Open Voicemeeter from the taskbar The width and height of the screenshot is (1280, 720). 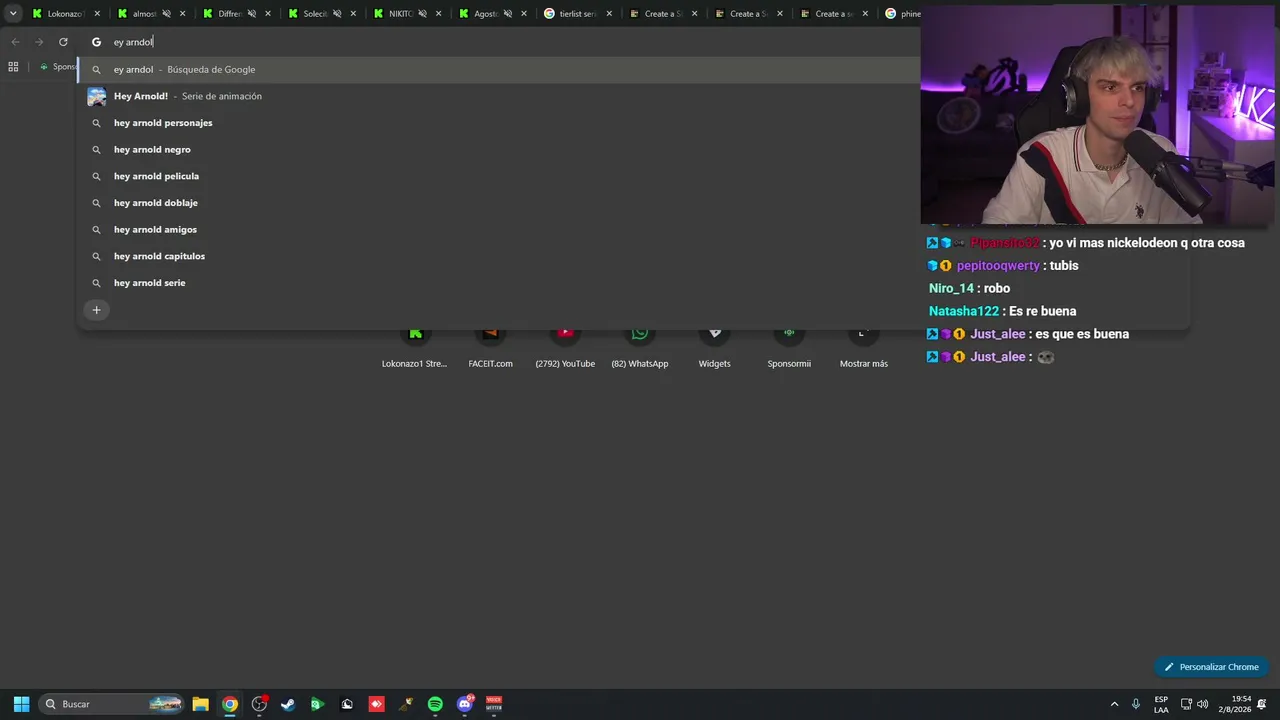(494, 704)
